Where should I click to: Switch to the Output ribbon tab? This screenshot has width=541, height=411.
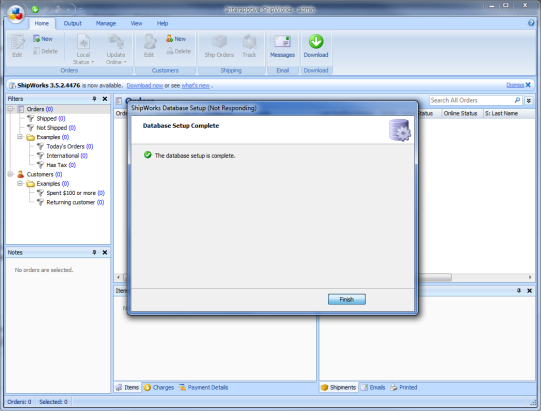click(x=72, y=23)
